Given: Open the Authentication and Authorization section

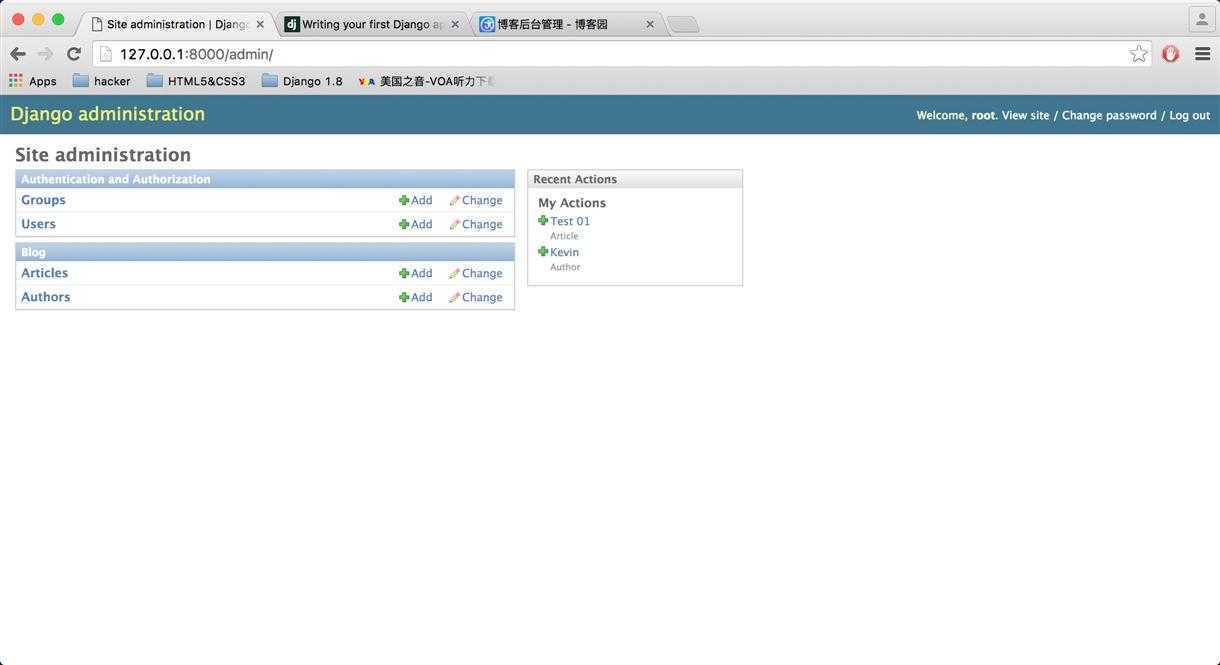Looking at the screenshot, I should [x=116, y=179].
